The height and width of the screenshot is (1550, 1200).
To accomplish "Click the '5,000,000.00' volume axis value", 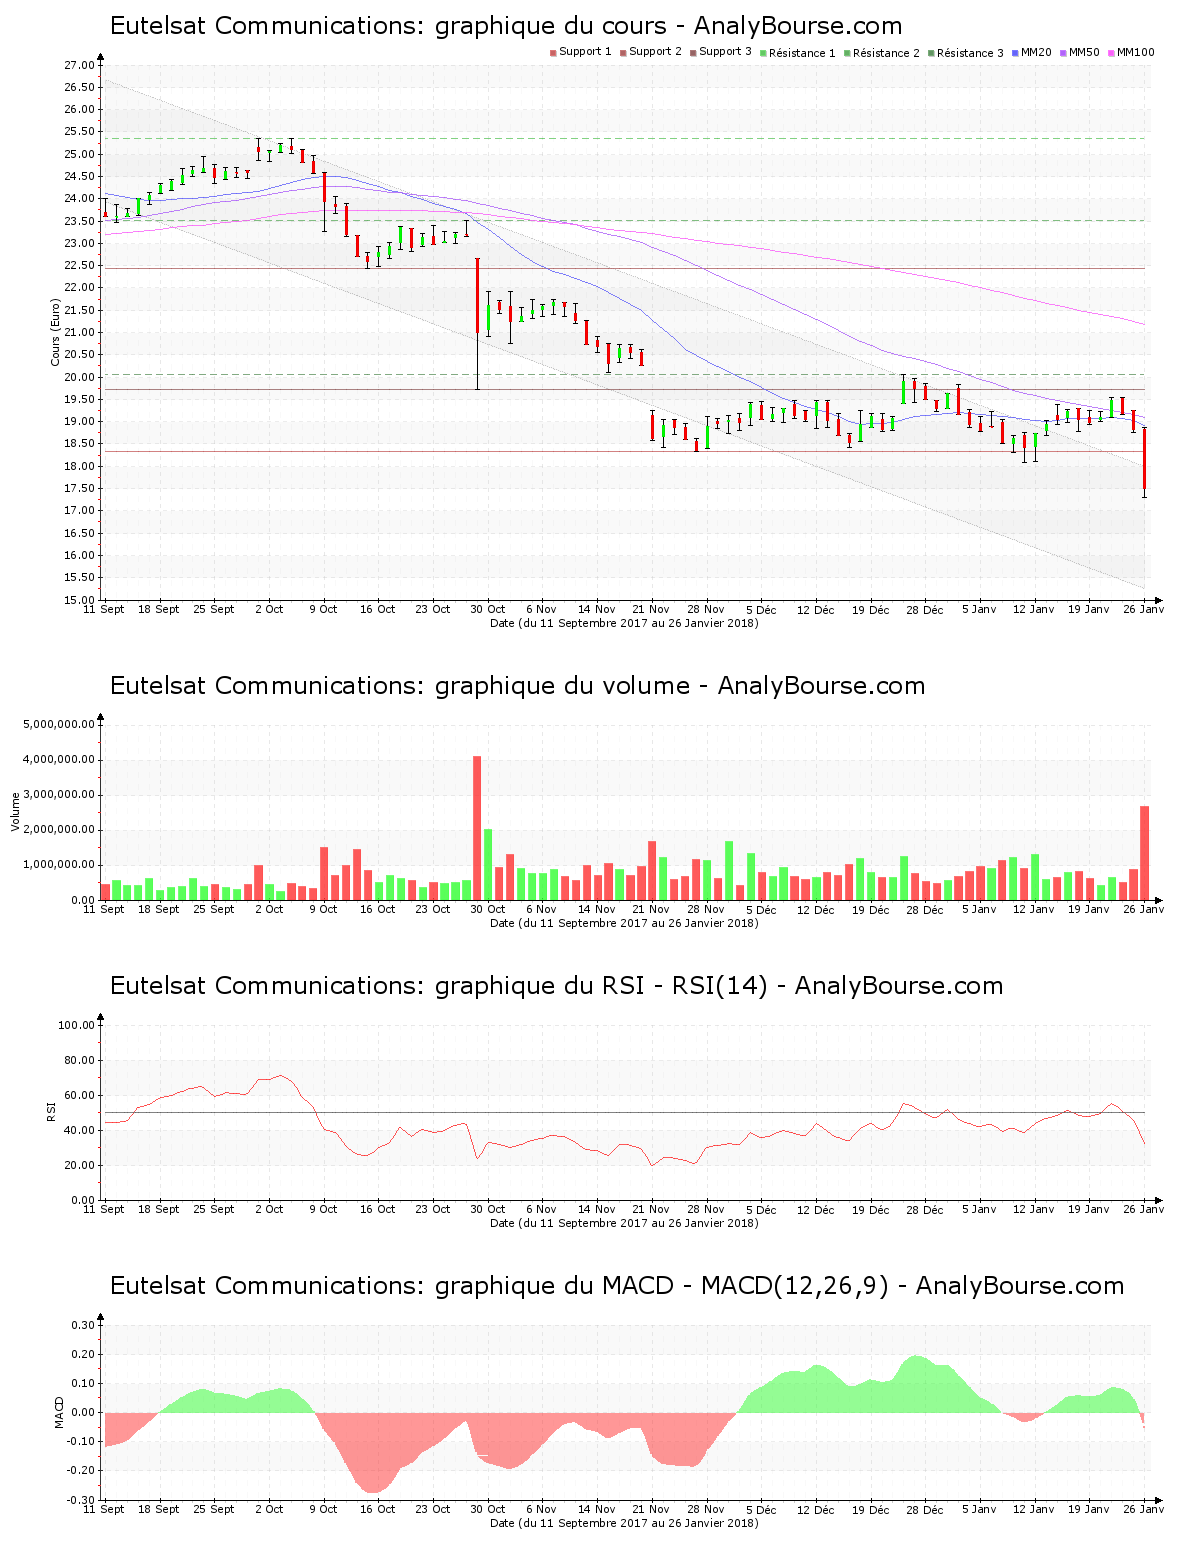I will [59, 724].
